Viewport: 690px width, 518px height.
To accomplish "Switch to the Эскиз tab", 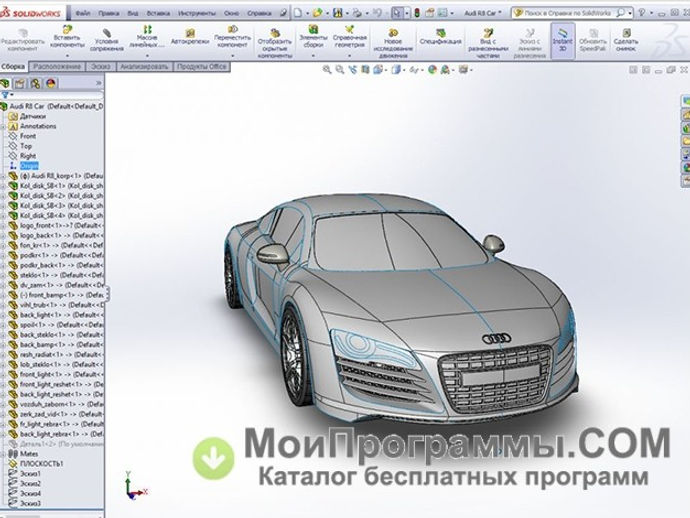I will pyautogui.click(x=100, y=67).
